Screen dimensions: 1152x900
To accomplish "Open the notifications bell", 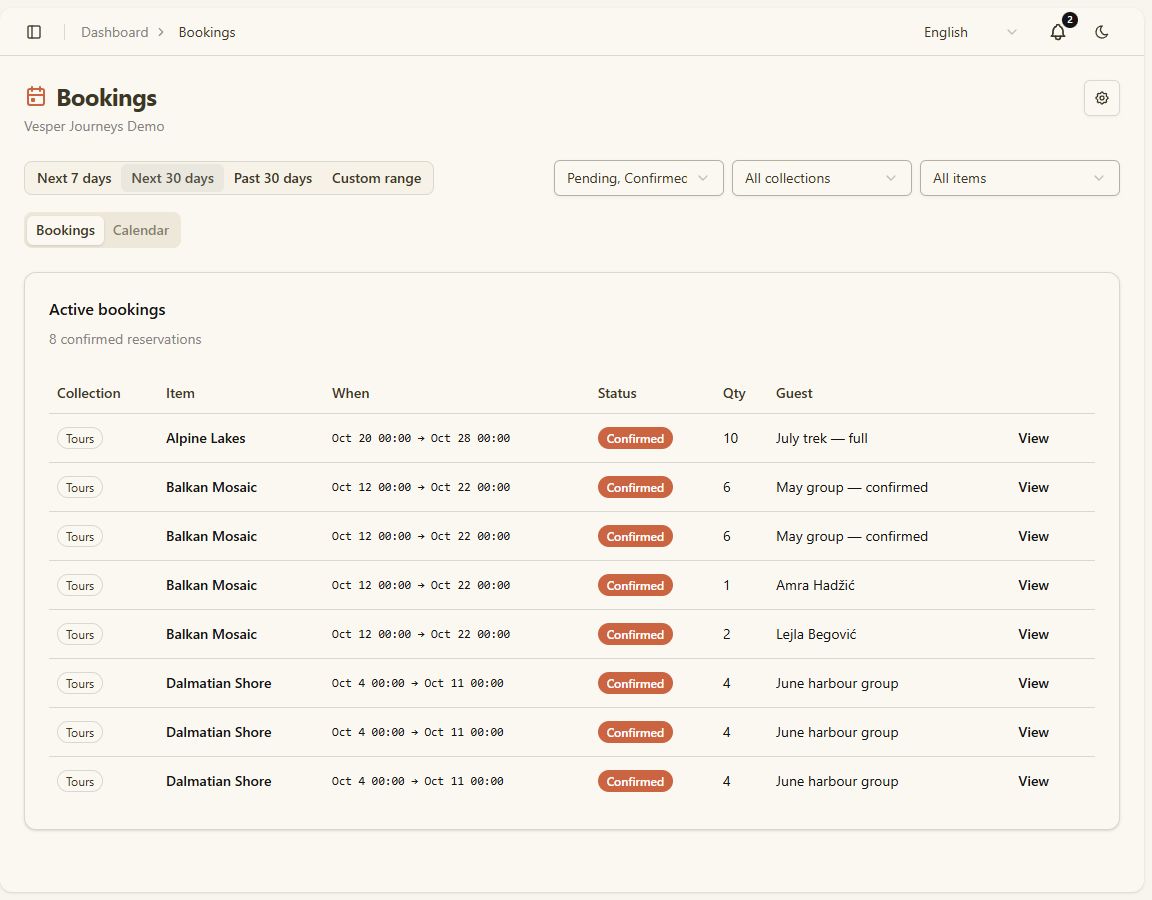I will [x=1058, y=32].
